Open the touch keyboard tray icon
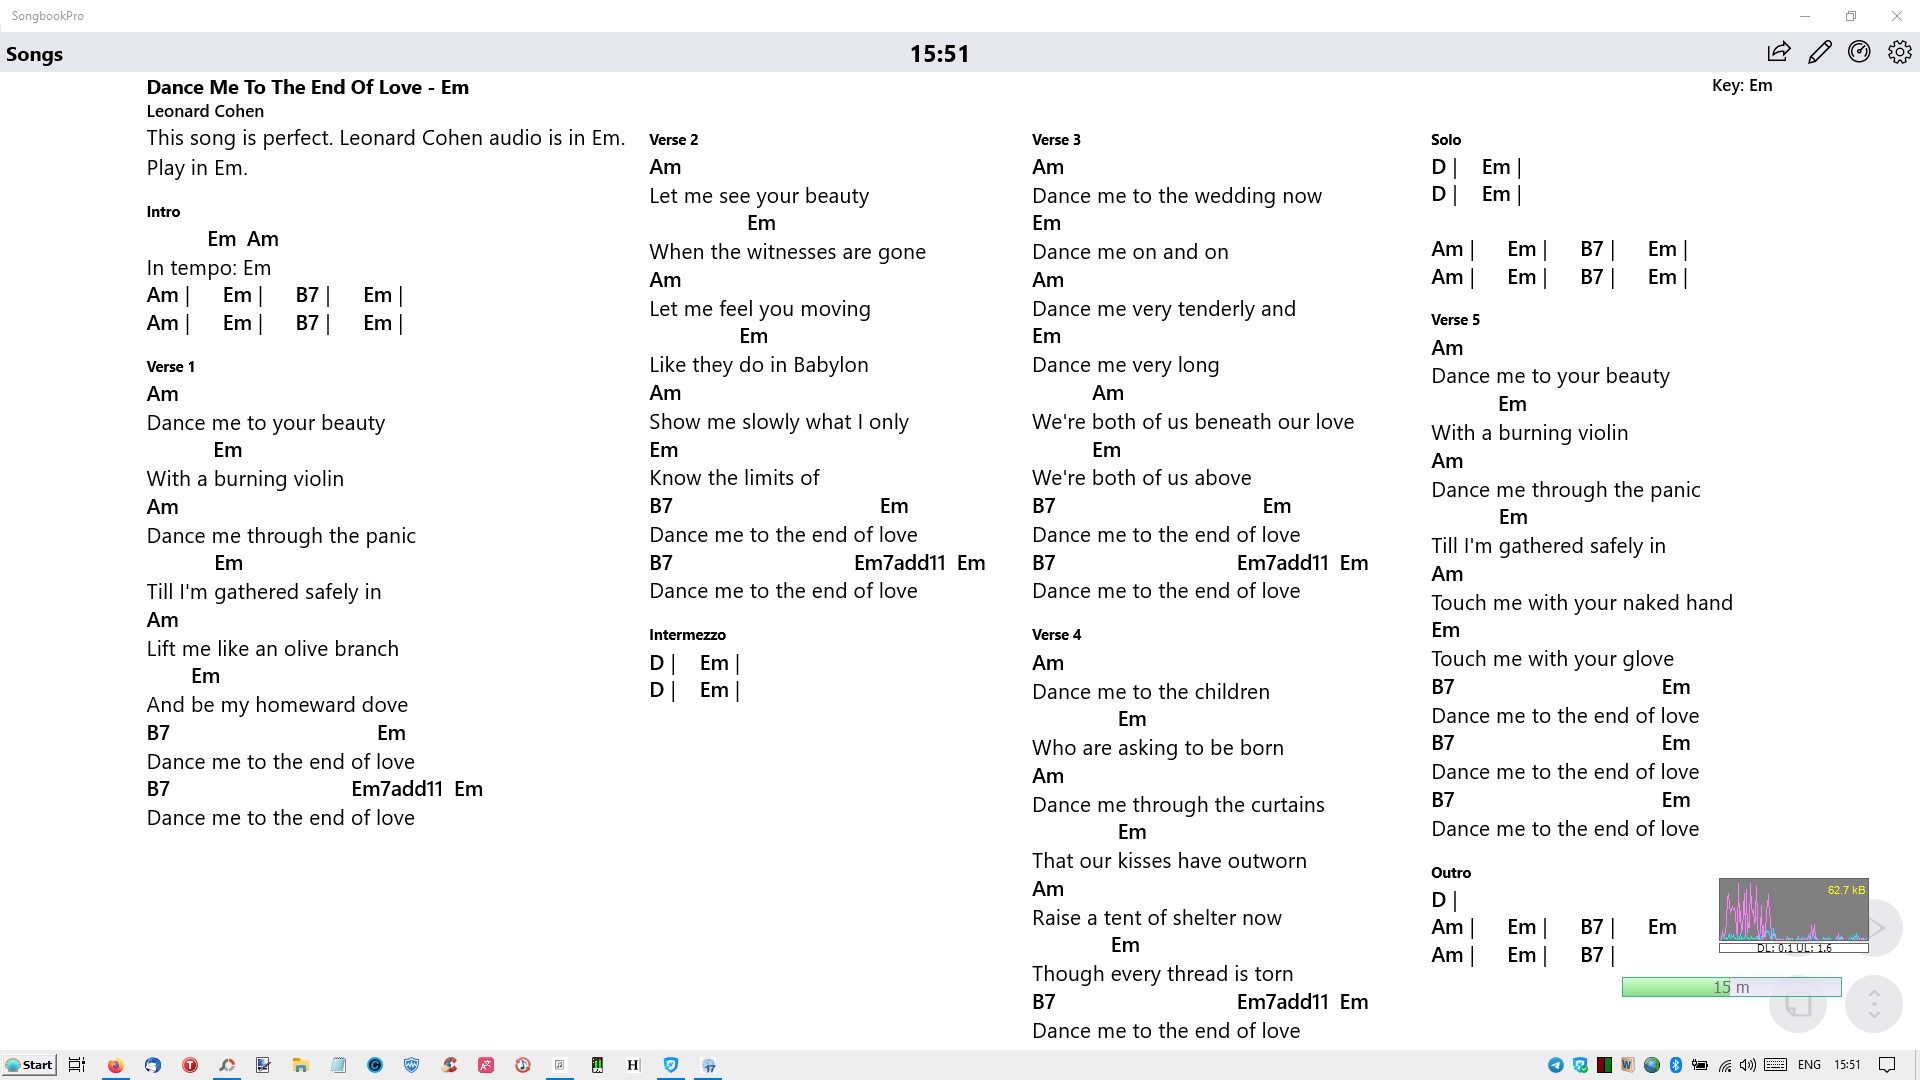The height and width of the screenshot is (1080, 1920). [1776, 1065]
